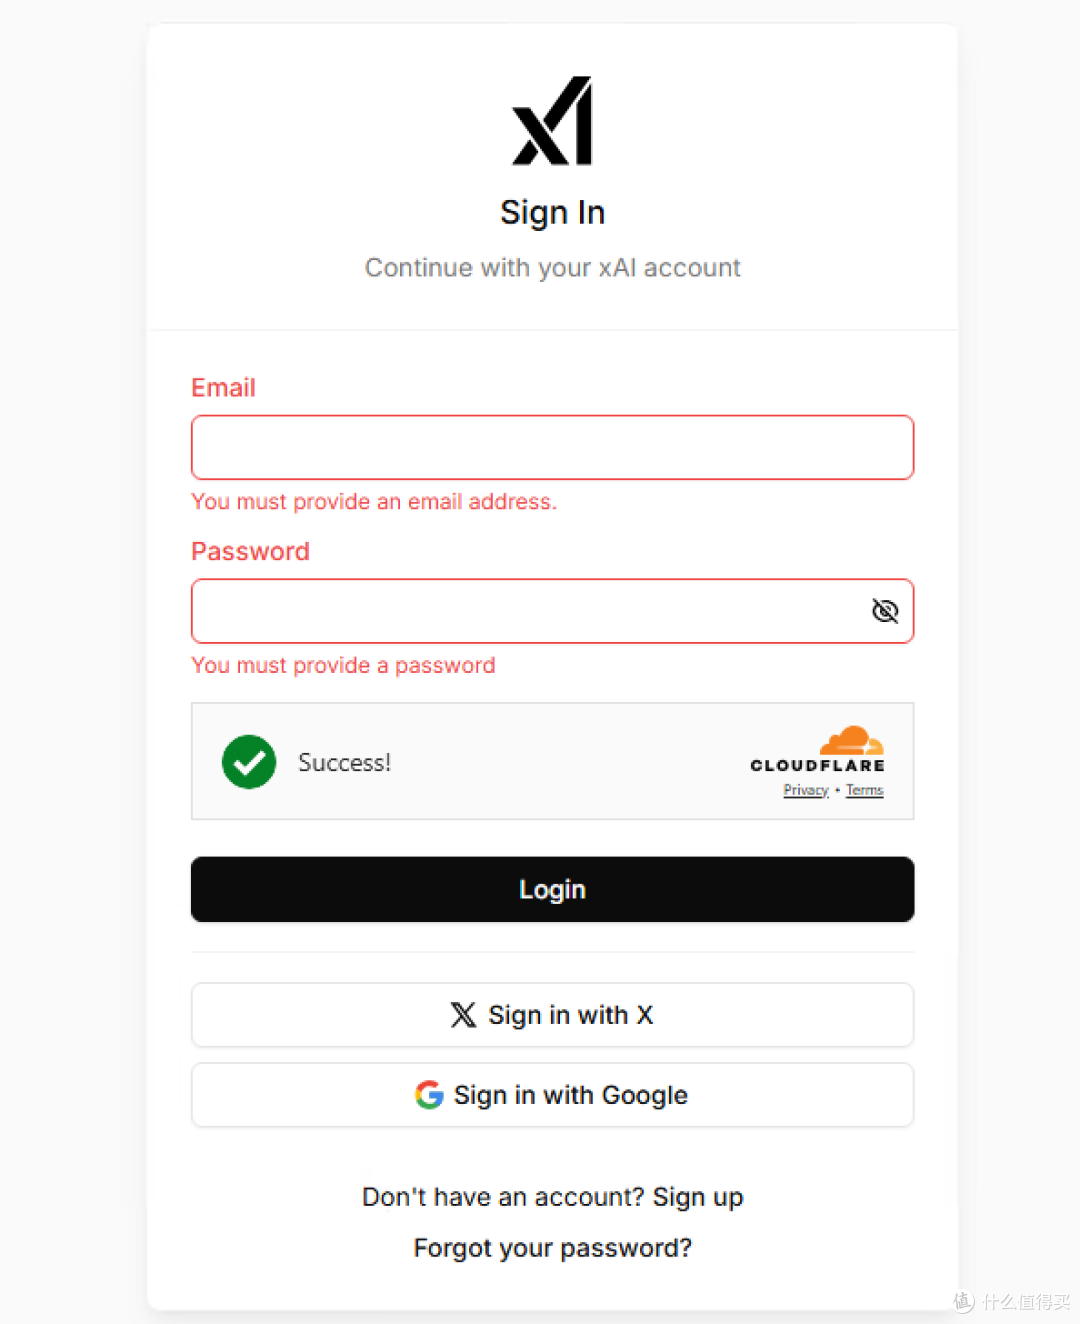Click the Sign In heading
The height and width of the screenshot is (1324, 1080).
(x=552, y=213)
